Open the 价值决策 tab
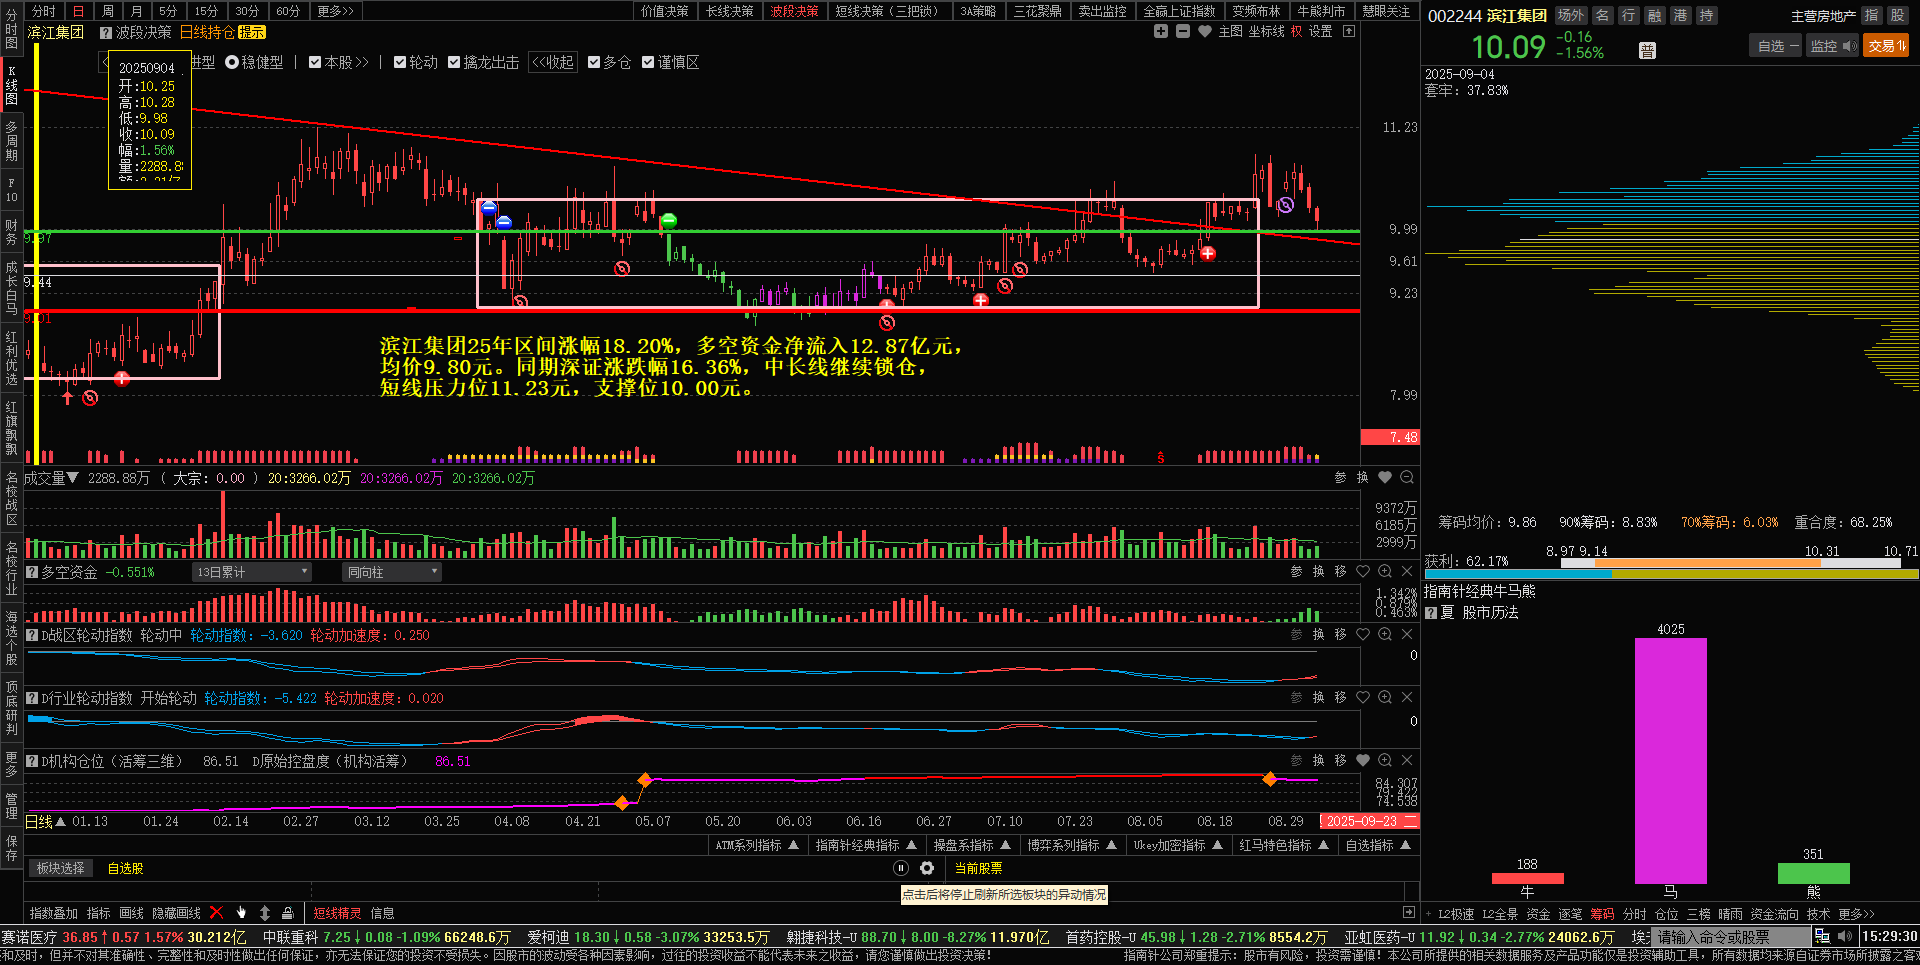Screen dimensions: 1920x965 [x=665, y=11]
